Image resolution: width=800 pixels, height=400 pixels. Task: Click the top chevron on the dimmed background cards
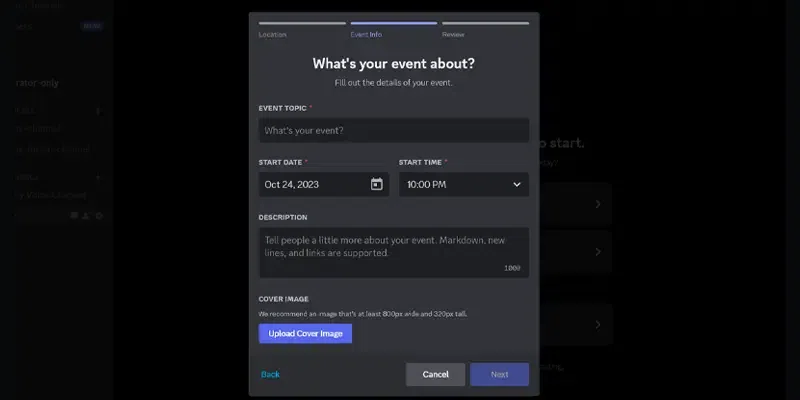pyautogui.click(x=598, y=204)
